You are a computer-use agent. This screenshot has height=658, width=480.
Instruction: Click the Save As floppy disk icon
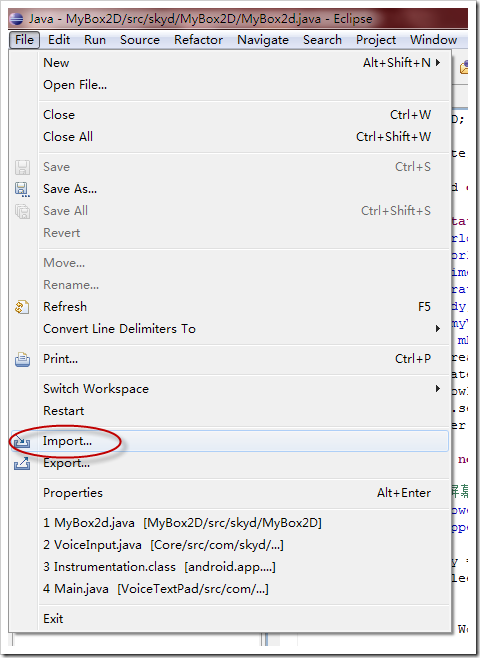(22, 189)
